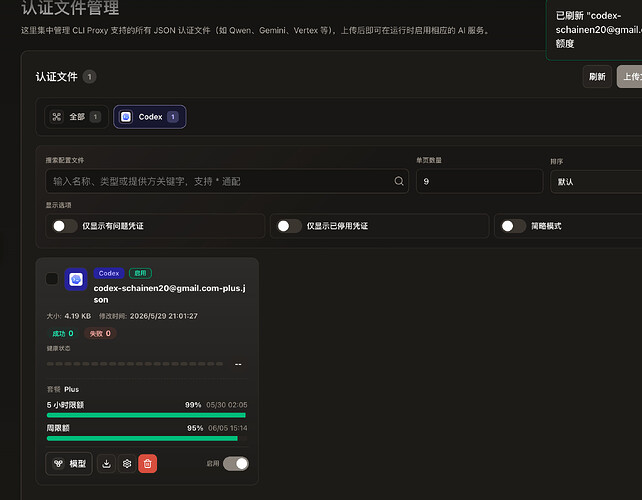This screenshot has height=500, width=642.
Task: Click the 刷新 button
Action: (597, 77)
